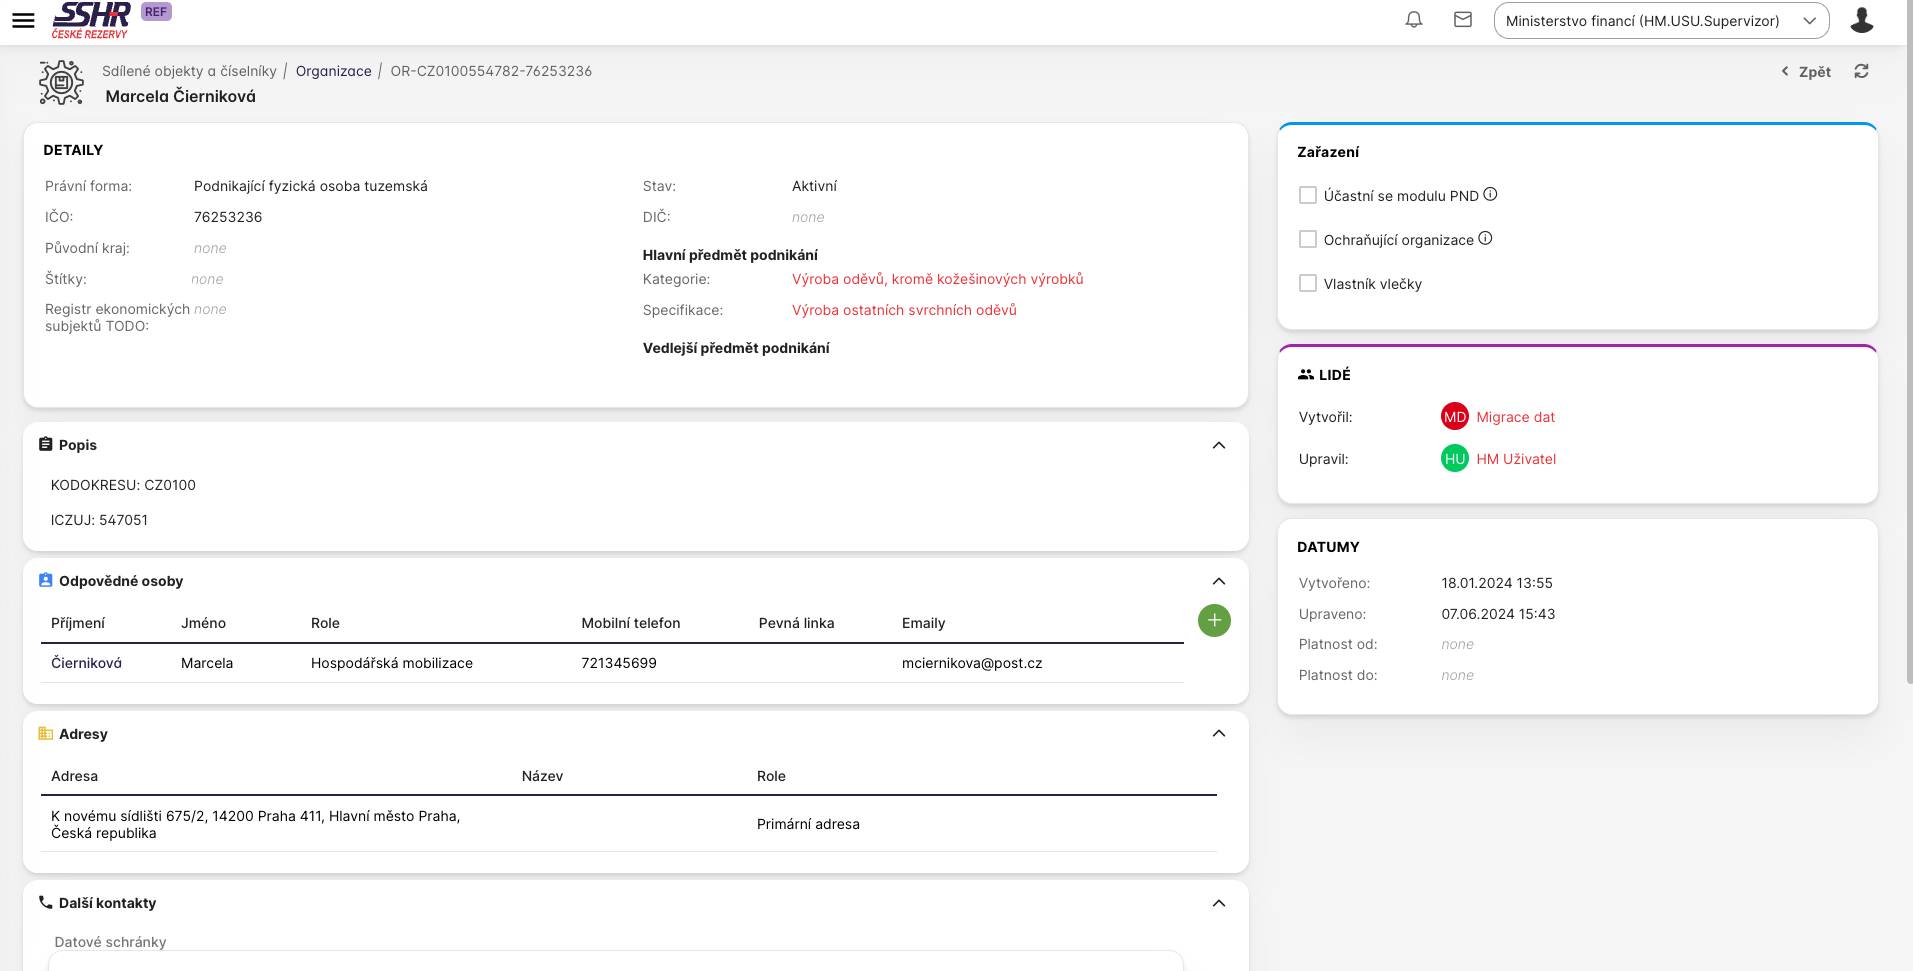Add responsible person with green plus button
Image resolution: width=1913 pixels, height=971 pixels.
click(x=1214, y=621)
